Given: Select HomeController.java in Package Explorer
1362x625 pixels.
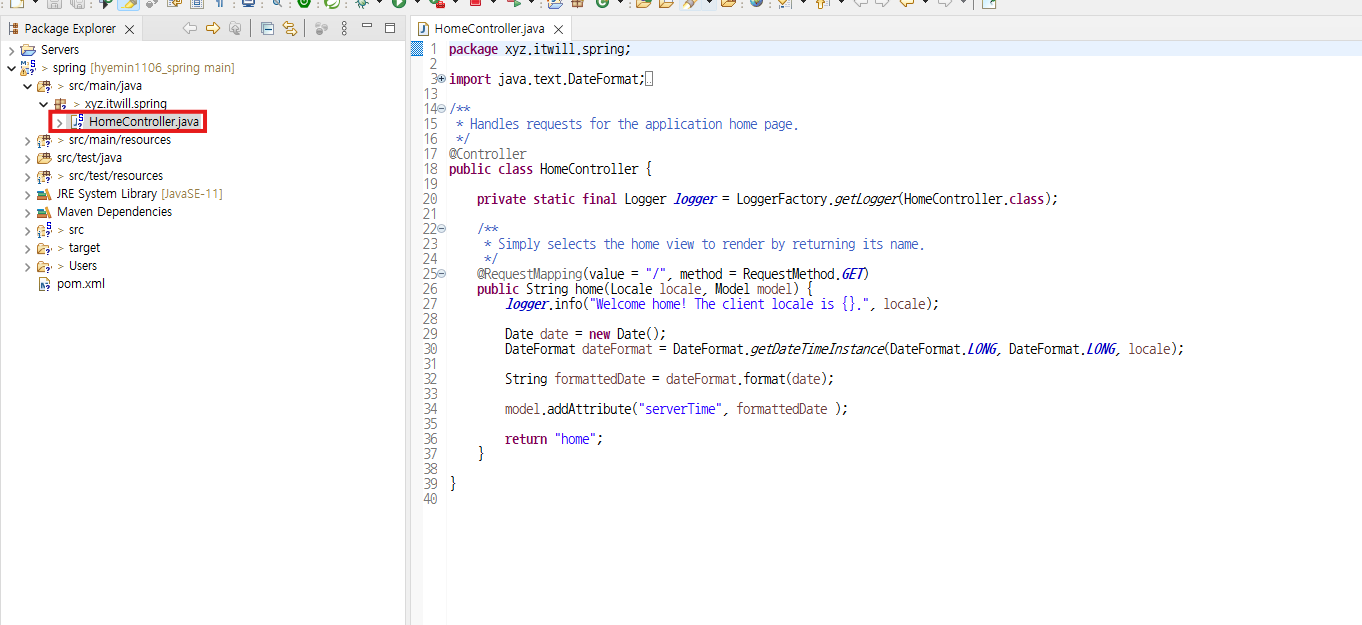Looking at the screenshot, I should coord(144,122).
